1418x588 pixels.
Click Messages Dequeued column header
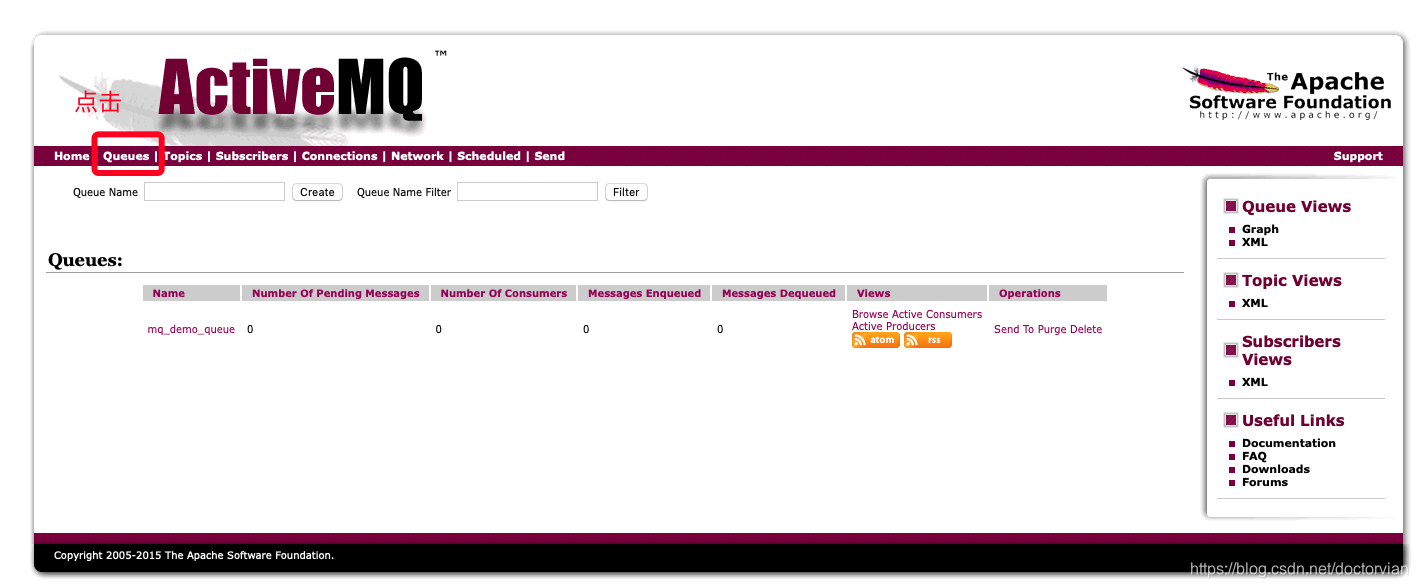pyautogui.click(x=779, y=293)
